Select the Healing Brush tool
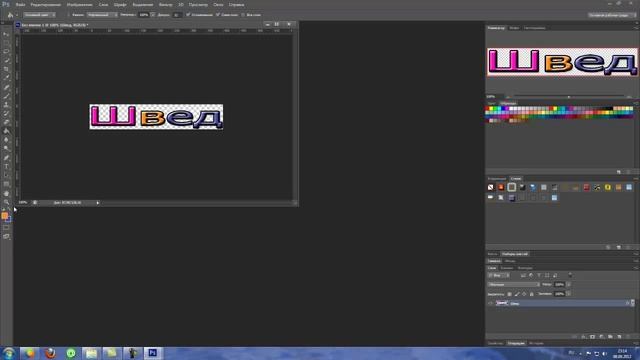Viewport: 640px width, 360px height. pyautogui.click(x=6, y=87)
